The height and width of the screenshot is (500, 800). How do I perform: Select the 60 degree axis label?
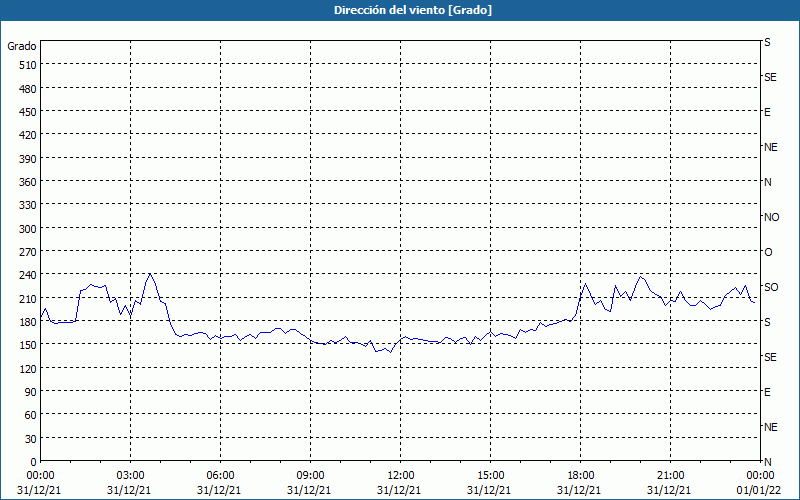31,415
